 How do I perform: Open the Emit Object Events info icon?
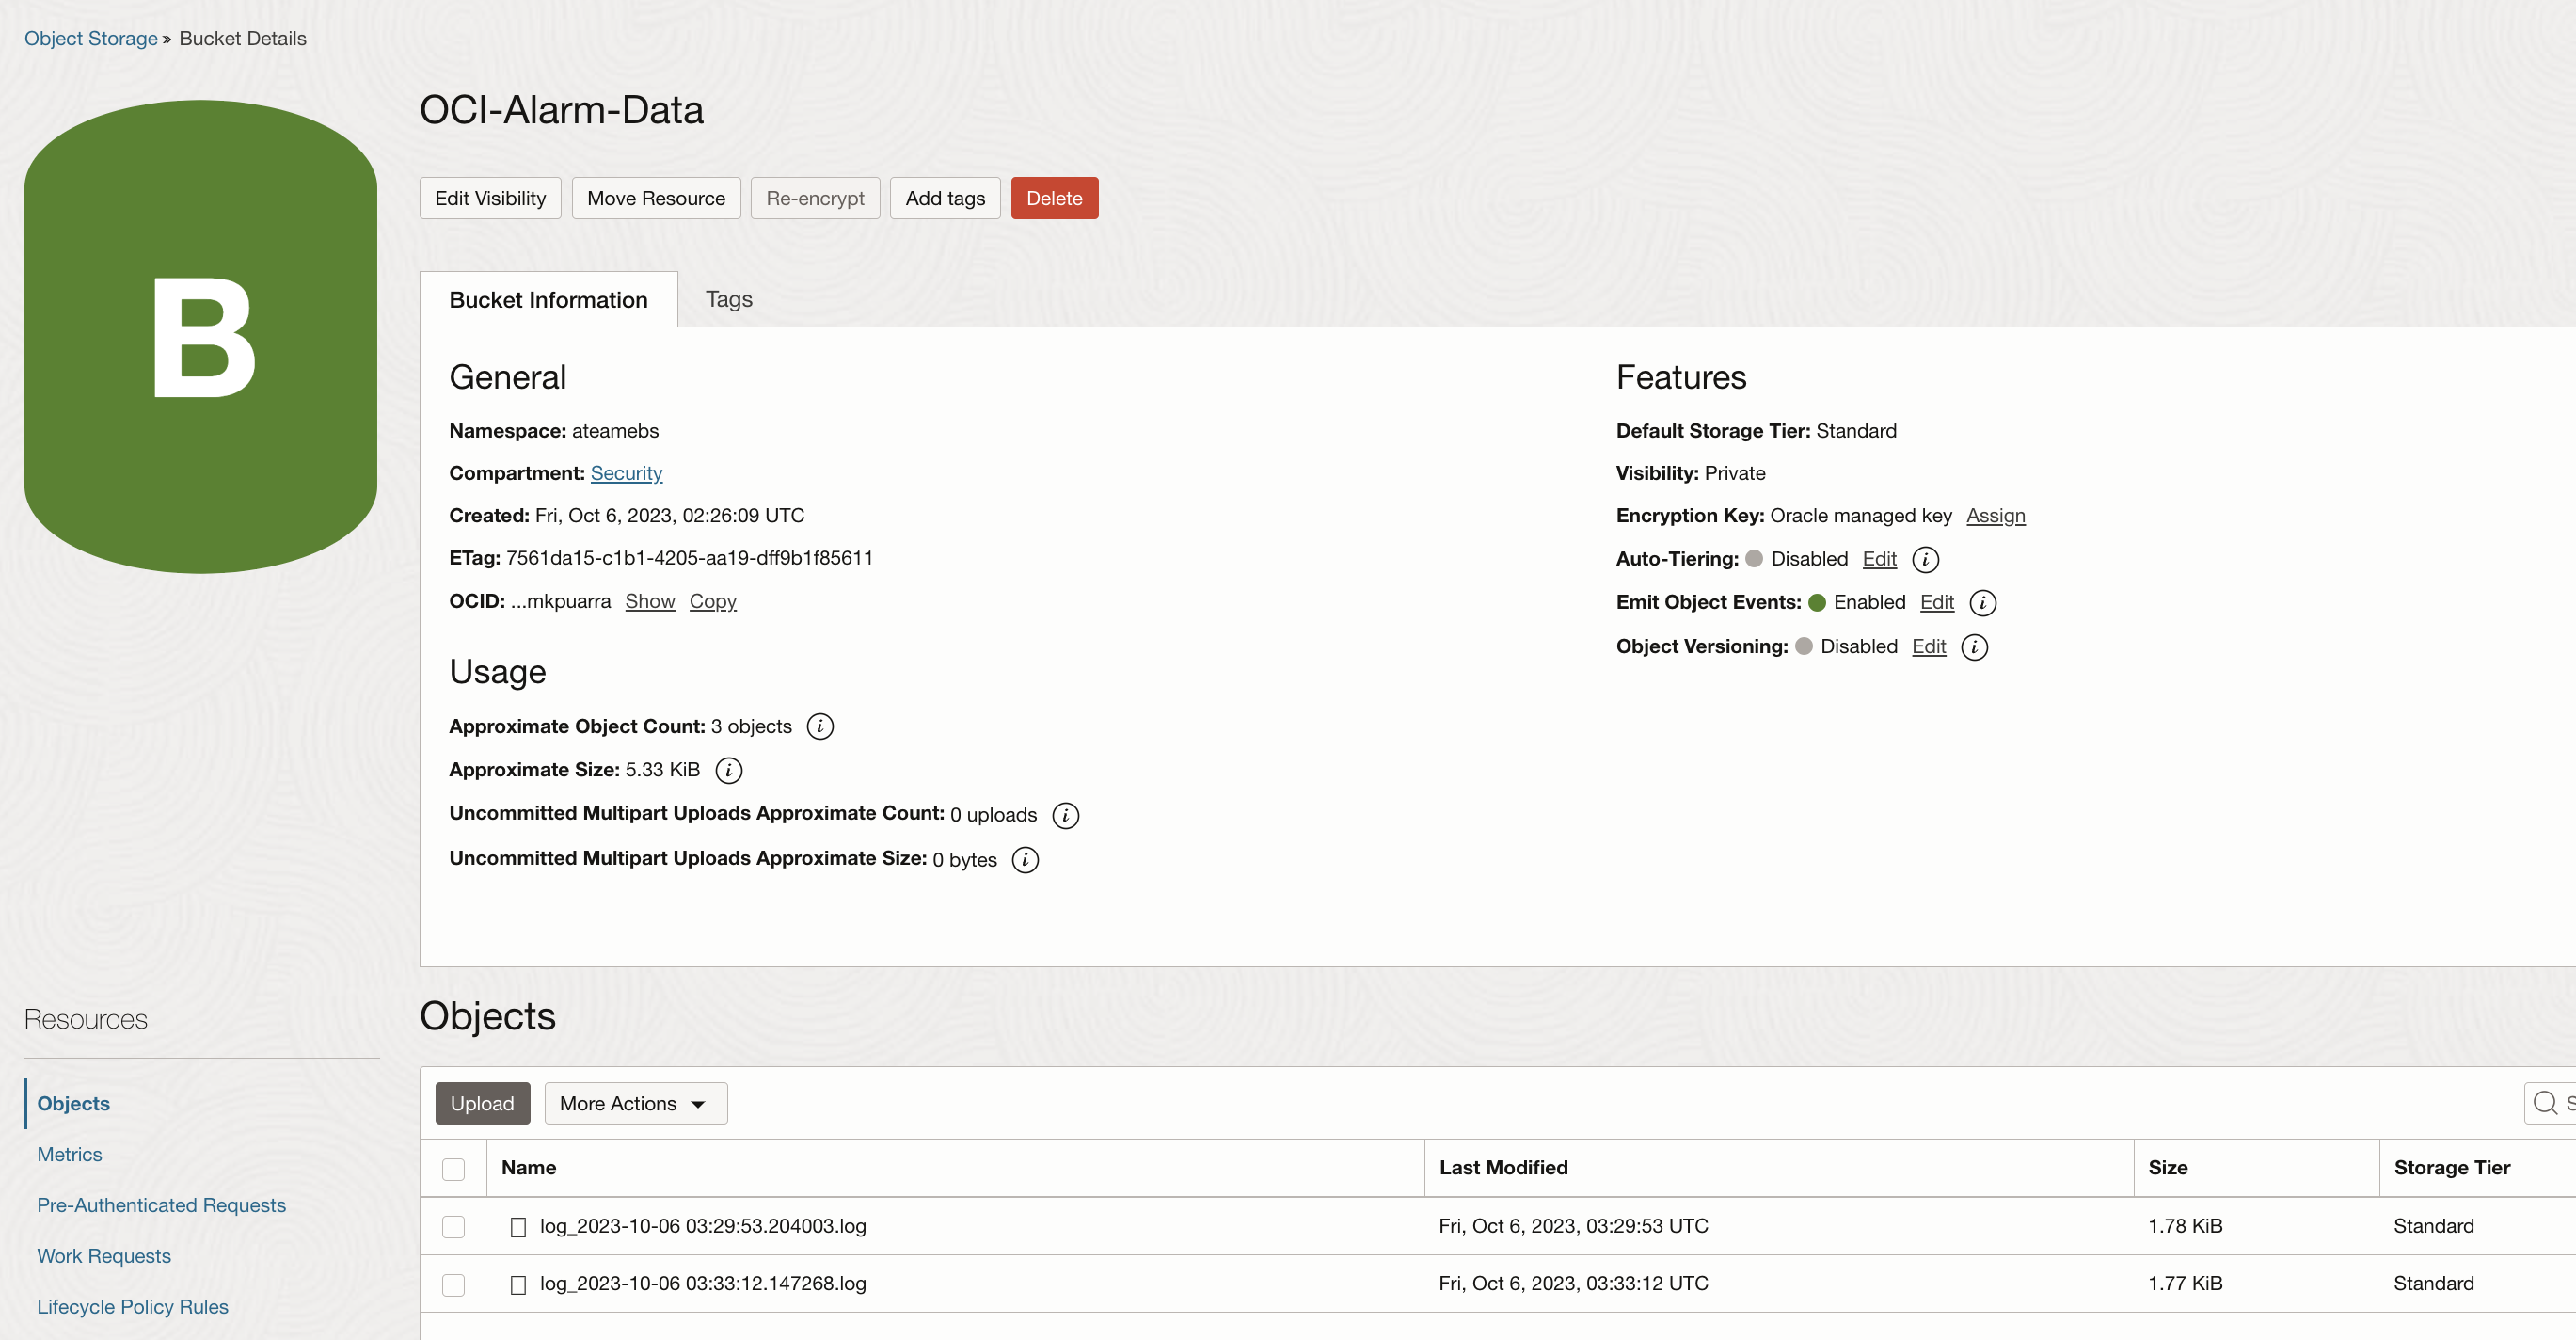(1981, 603)
